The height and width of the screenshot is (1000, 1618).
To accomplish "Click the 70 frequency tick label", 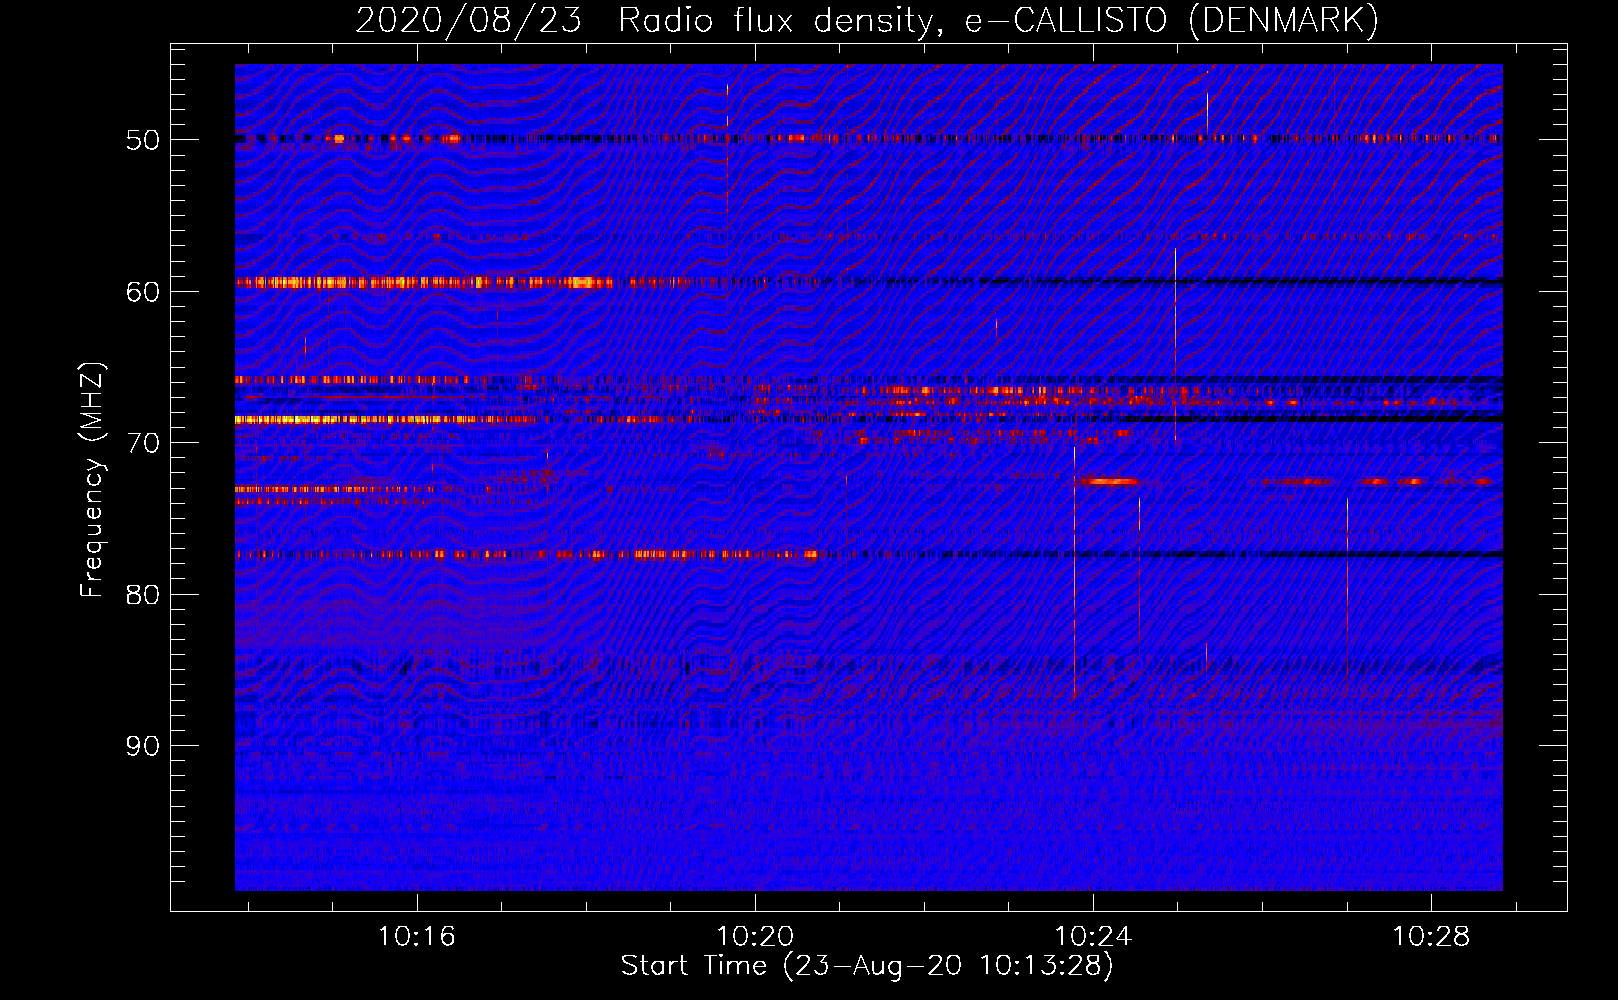I will [143, 443].
